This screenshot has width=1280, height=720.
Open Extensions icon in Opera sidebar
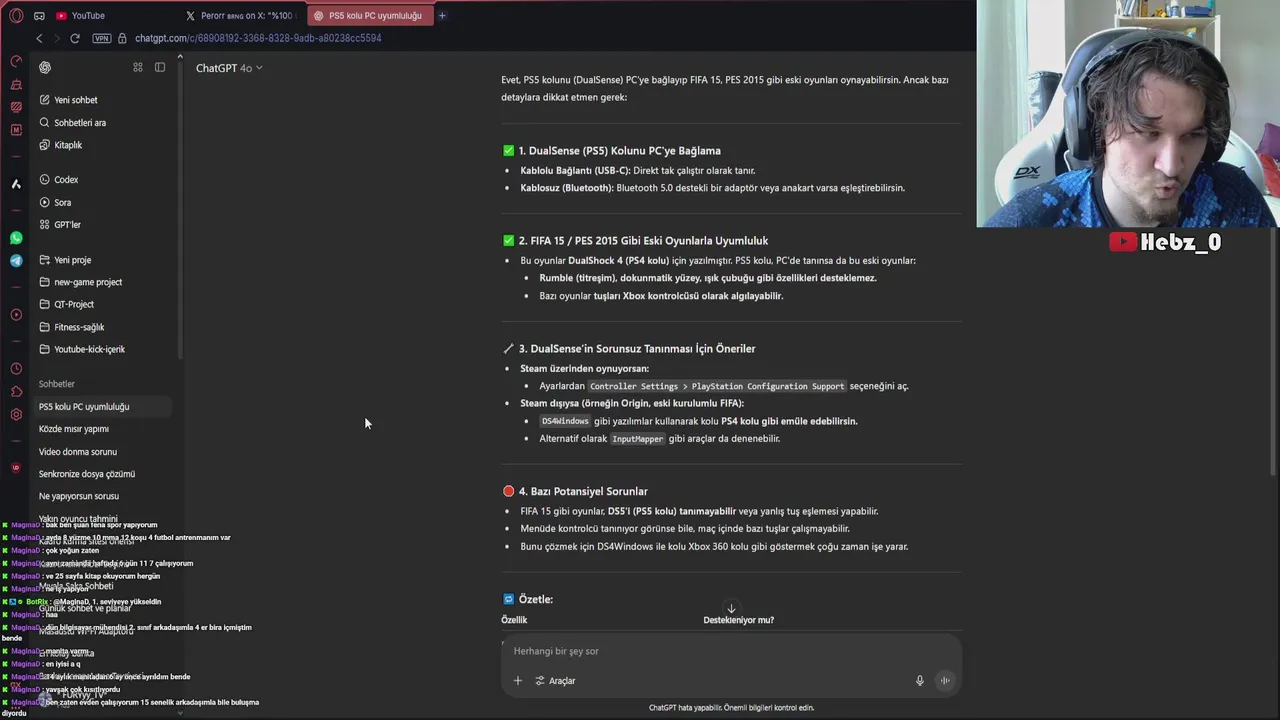(16, 392)
